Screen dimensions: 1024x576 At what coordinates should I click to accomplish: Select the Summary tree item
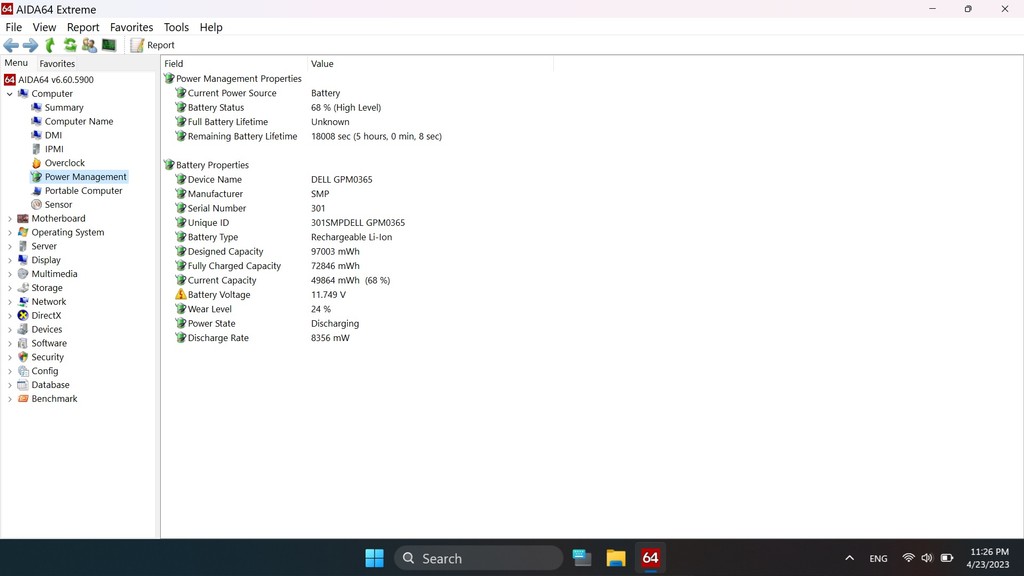(x=63, y=108)
